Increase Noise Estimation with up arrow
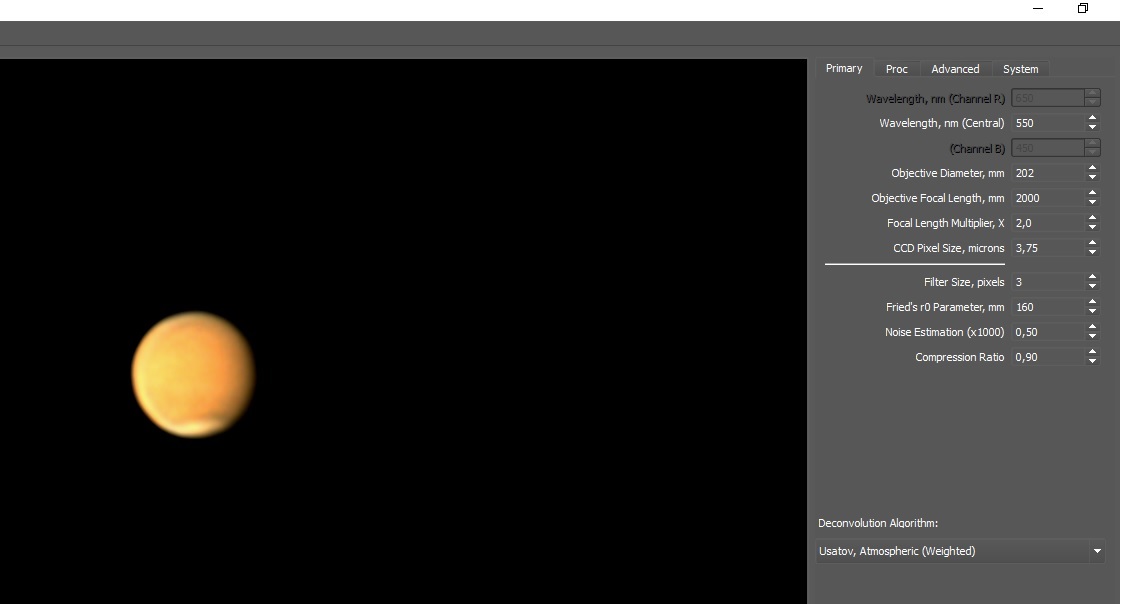The image size is (1124, 604). pyautogui.click(x=1092, y=327)
